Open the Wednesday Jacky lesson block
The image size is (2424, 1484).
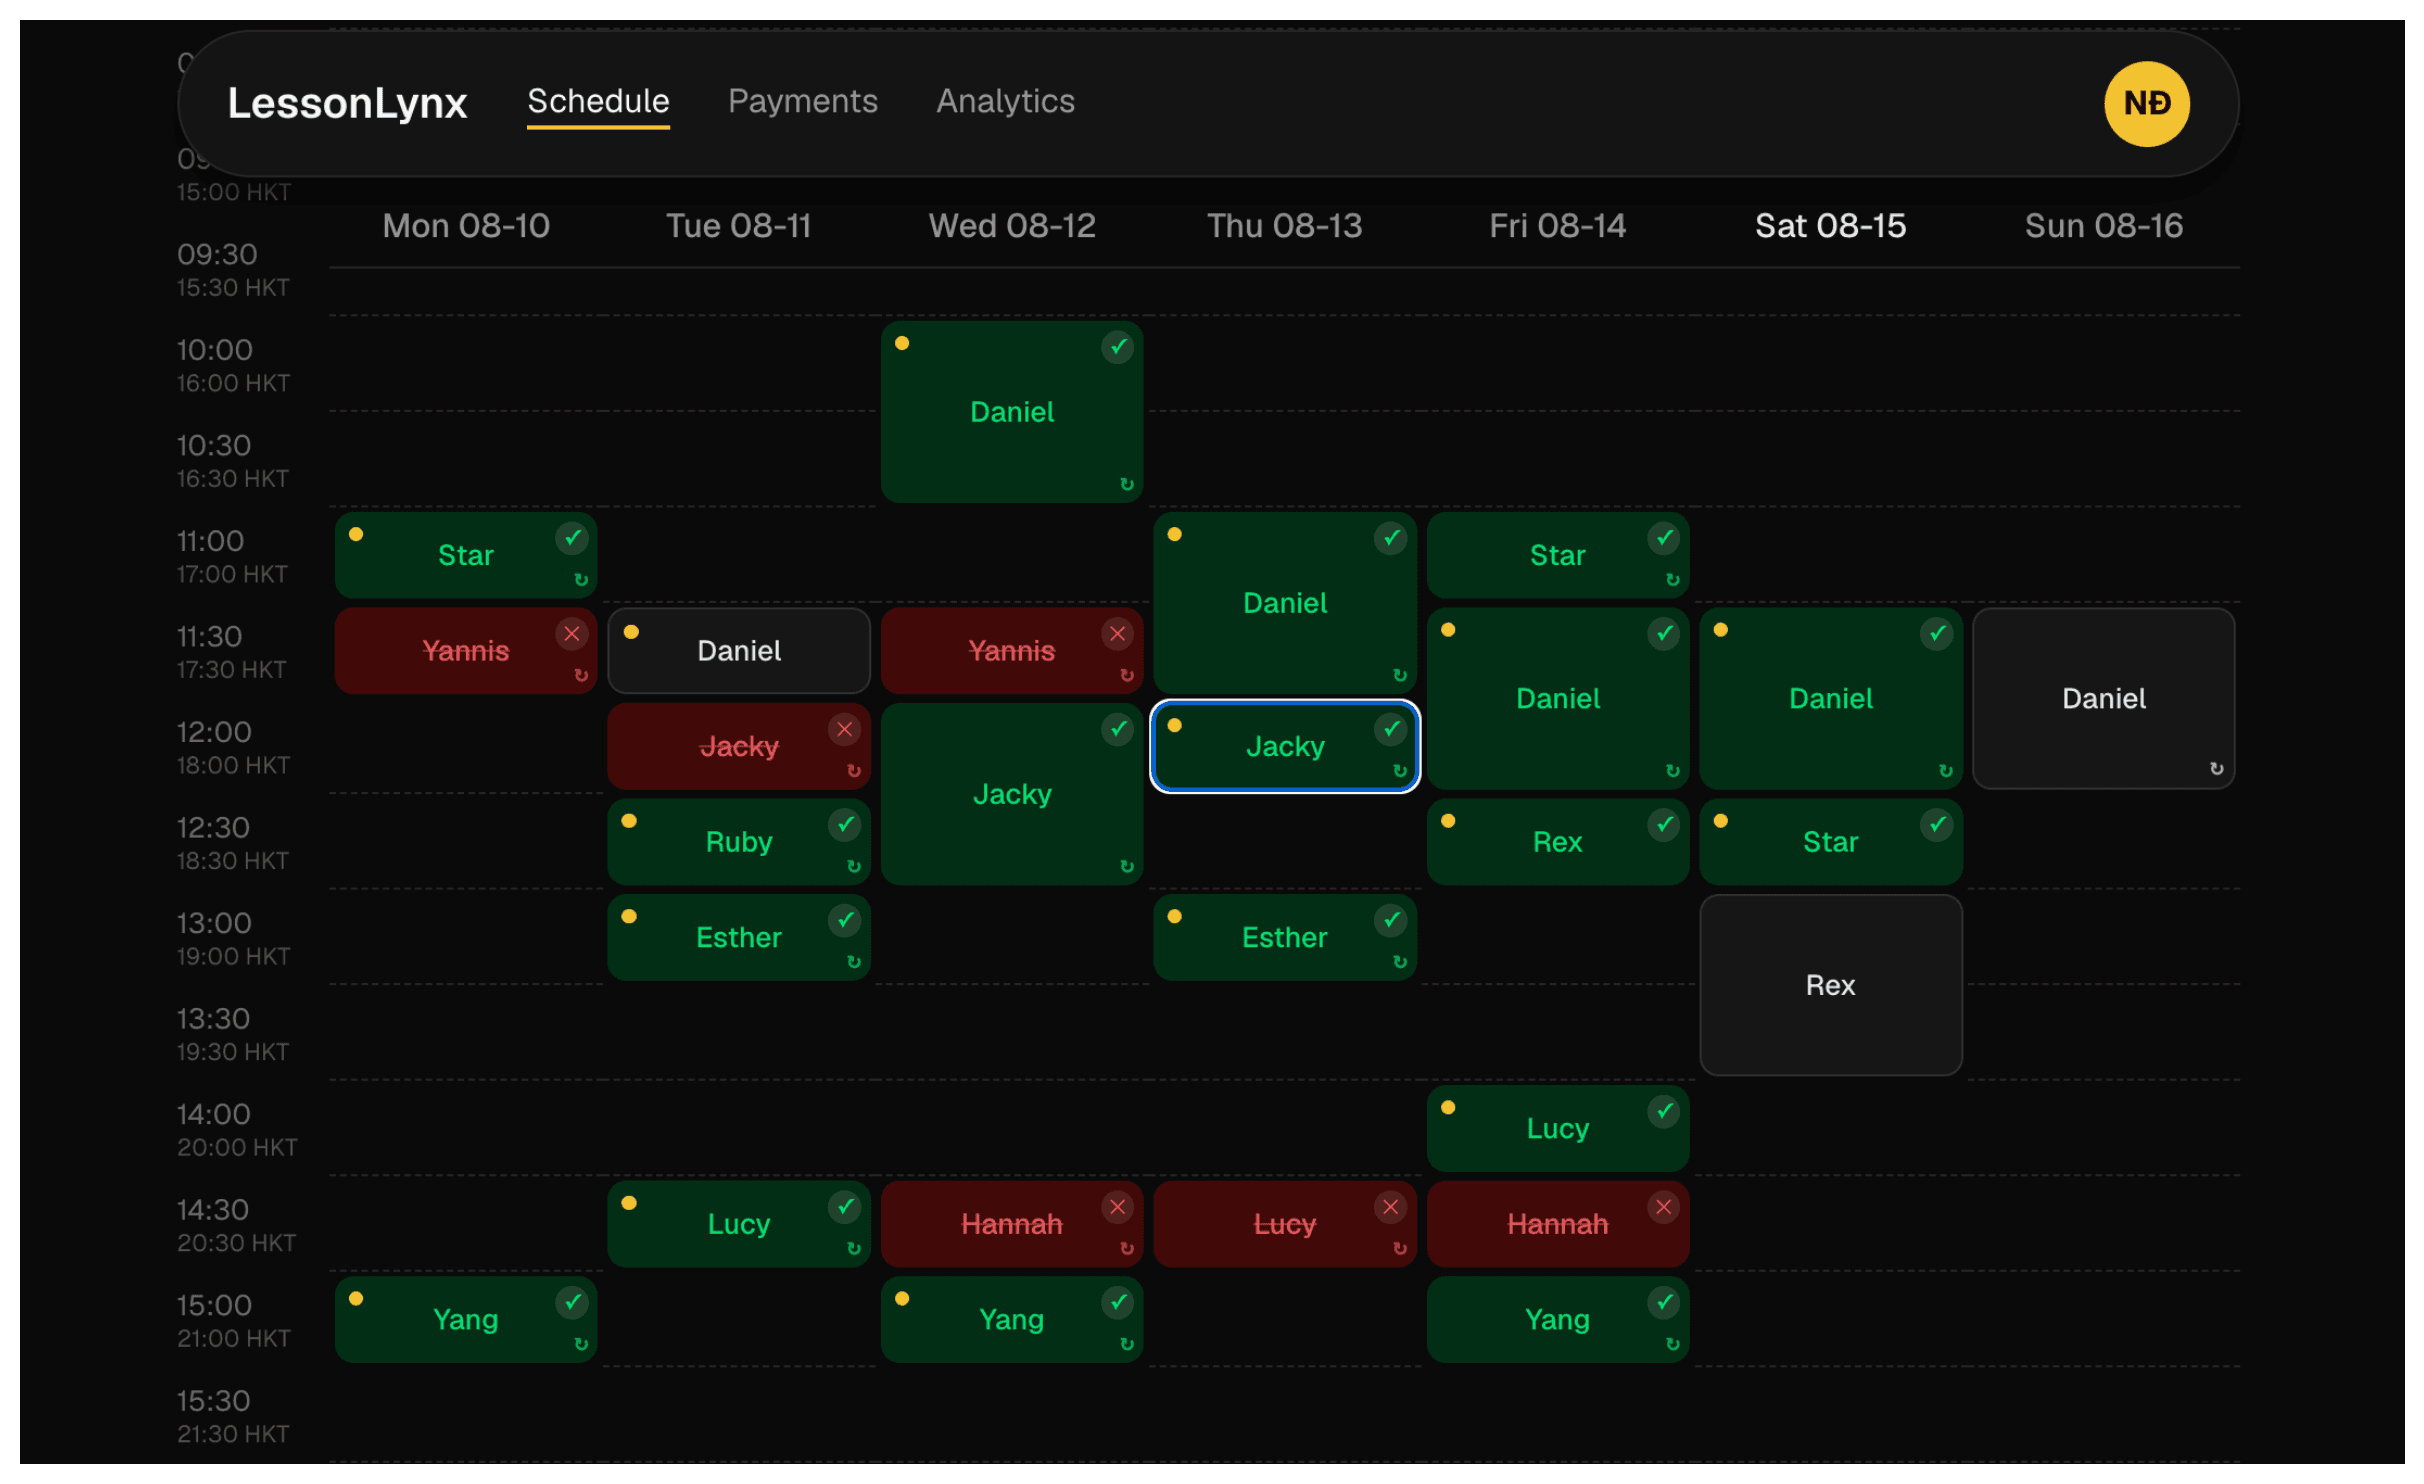1012,794
